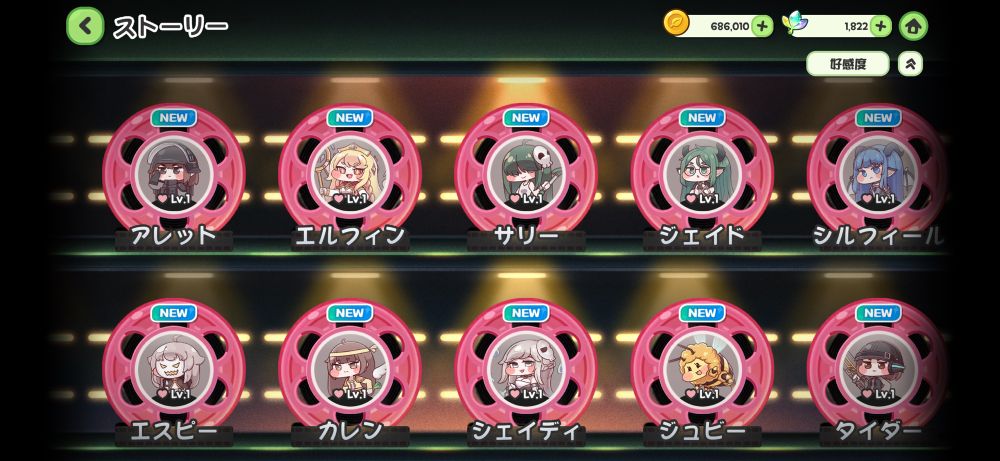1000x461 pixels.
Task: Tap the gold coin currency icon
Action: 676,23
